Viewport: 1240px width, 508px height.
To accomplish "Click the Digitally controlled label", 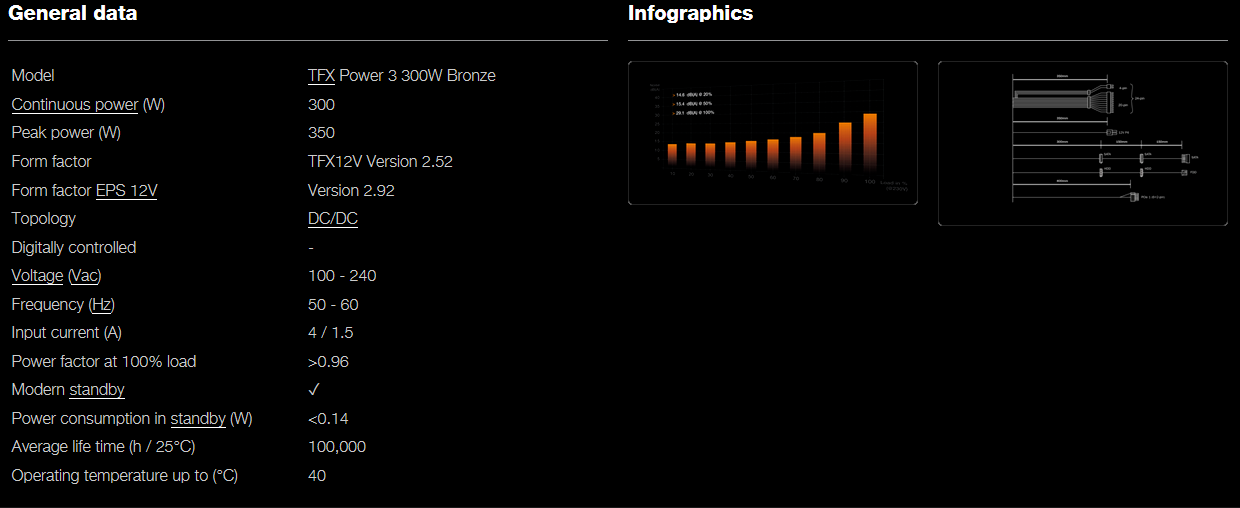I will tap(74, 247).
